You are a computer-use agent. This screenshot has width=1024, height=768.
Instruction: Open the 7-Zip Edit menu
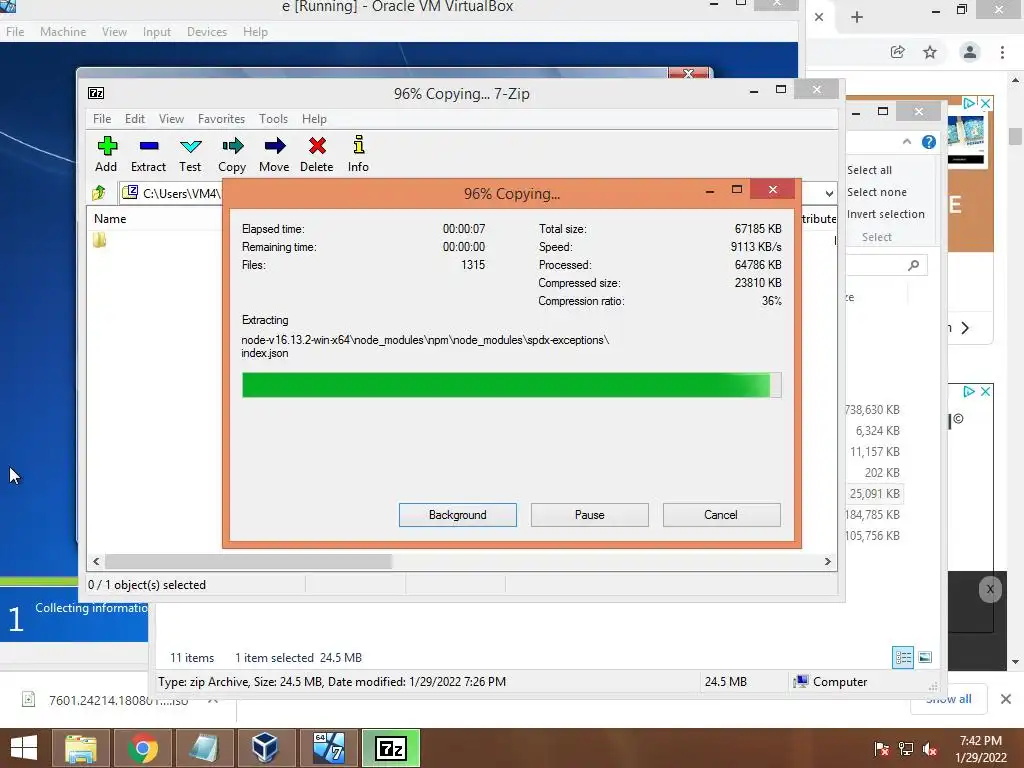tap(135, 119)
